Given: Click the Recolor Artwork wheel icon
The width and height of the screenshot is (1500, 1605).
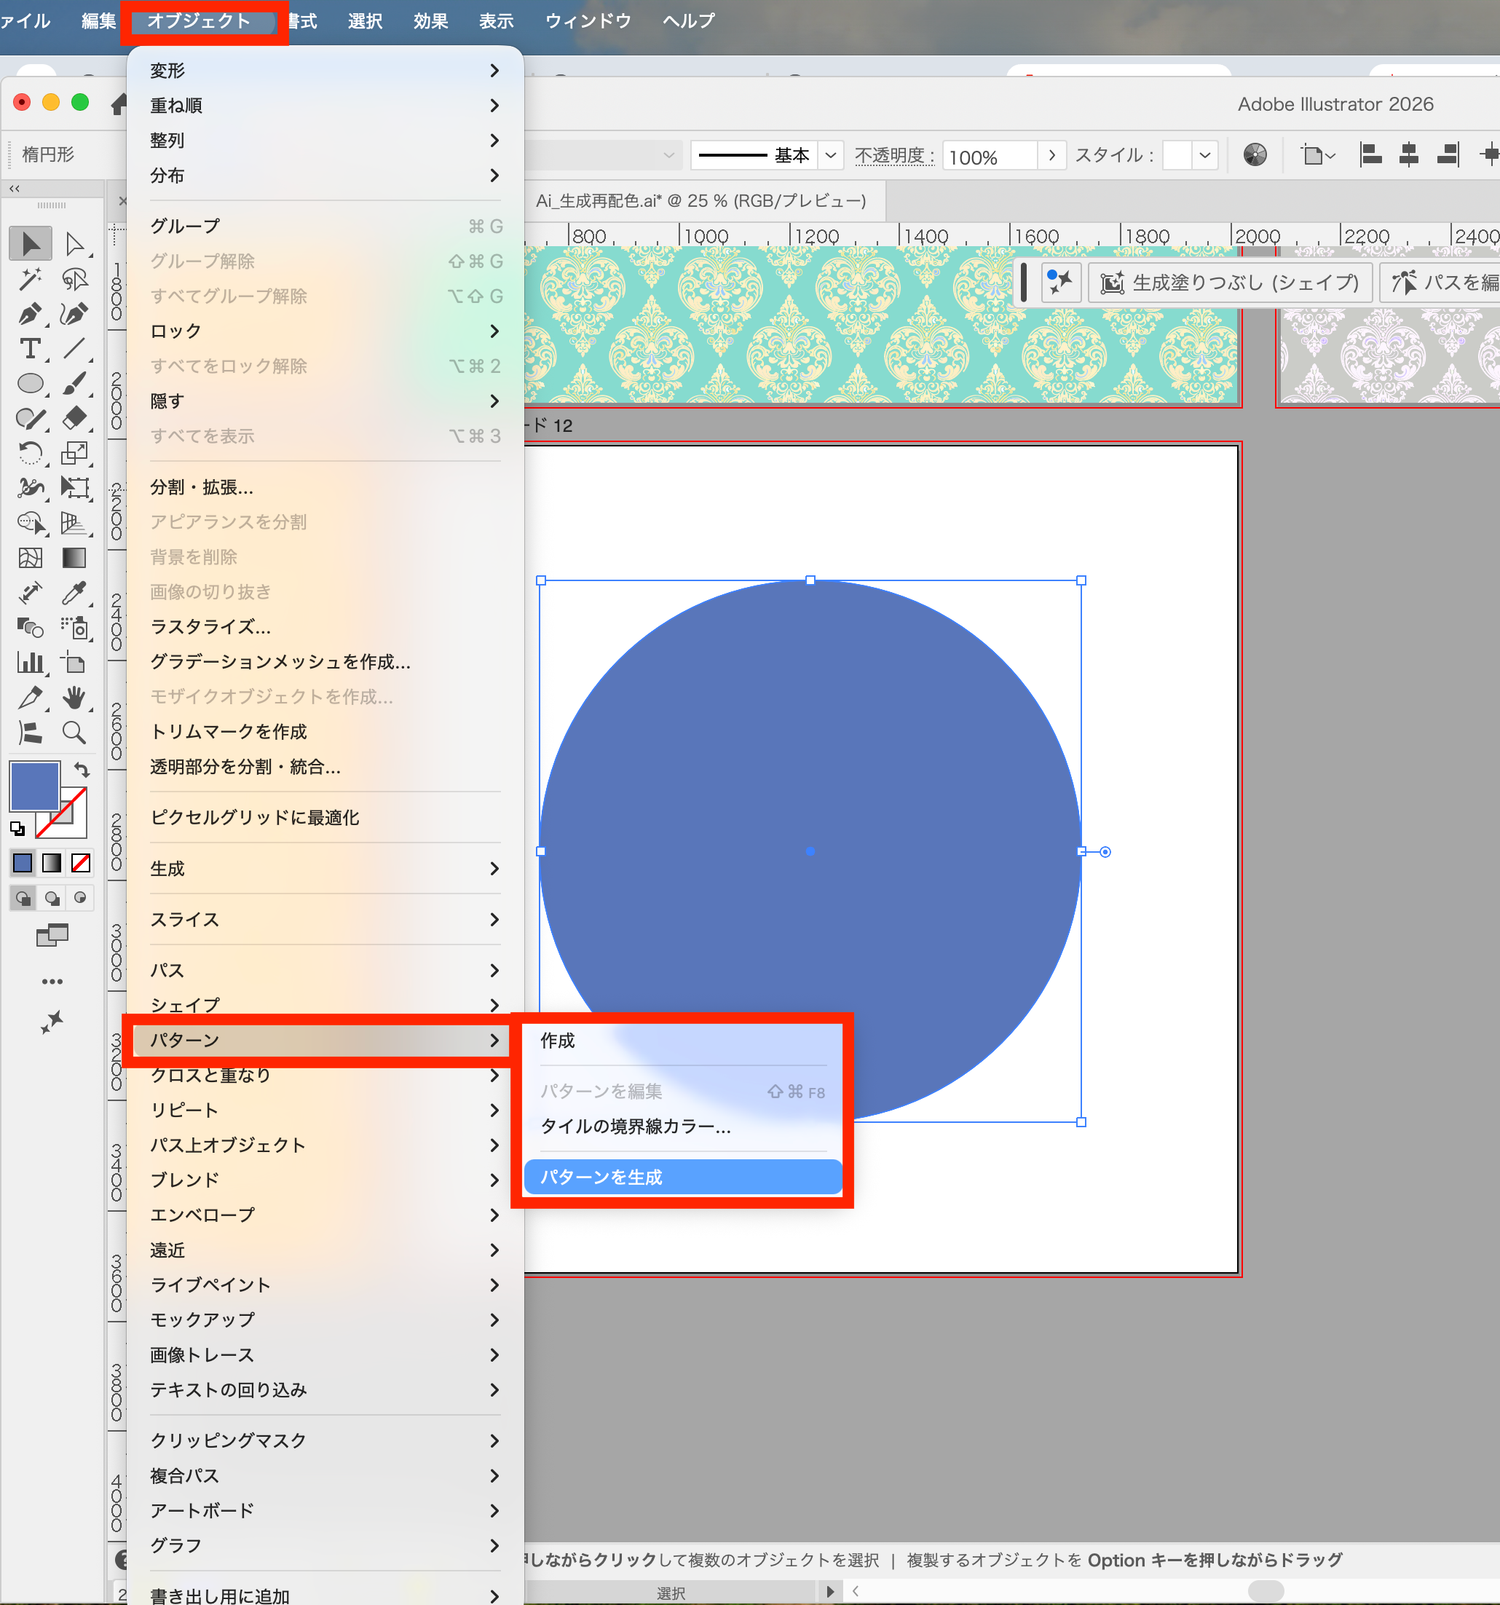Looking at the screenshot, I should tap(1255, 155).
